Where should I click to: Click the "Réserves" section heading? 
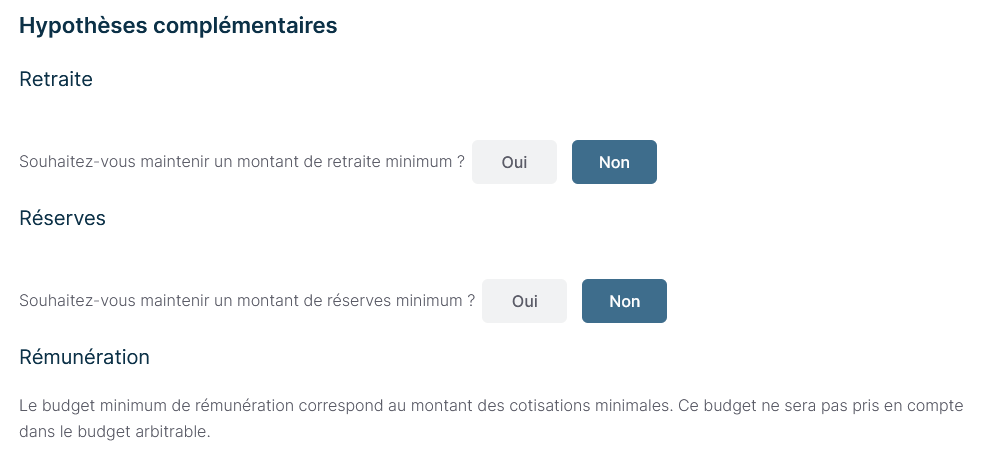62,218
